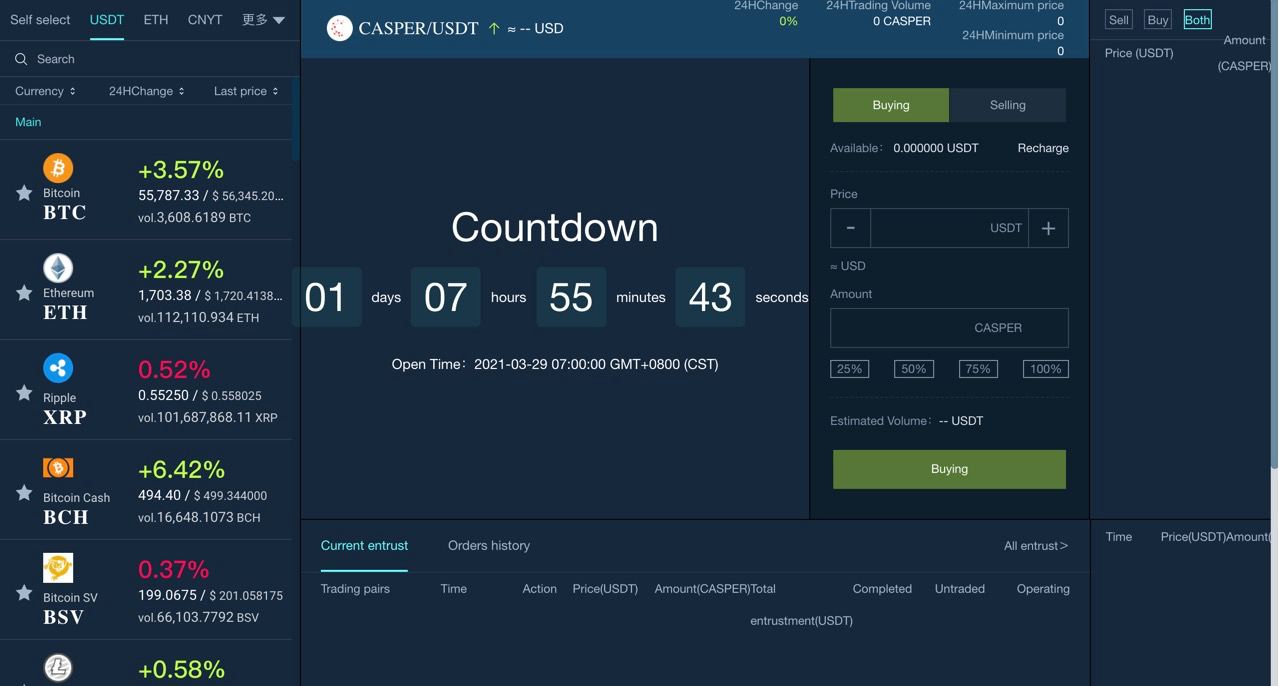Click the Main section label
This screenshot has height=686, width=1279.
28,122
